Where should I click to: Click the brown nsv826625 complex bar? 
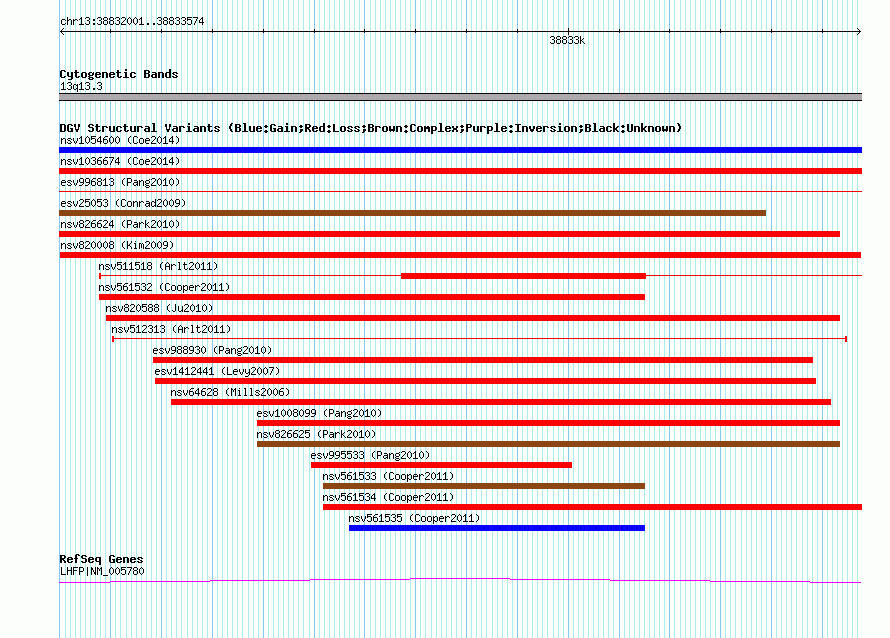[x=548, y=444]
